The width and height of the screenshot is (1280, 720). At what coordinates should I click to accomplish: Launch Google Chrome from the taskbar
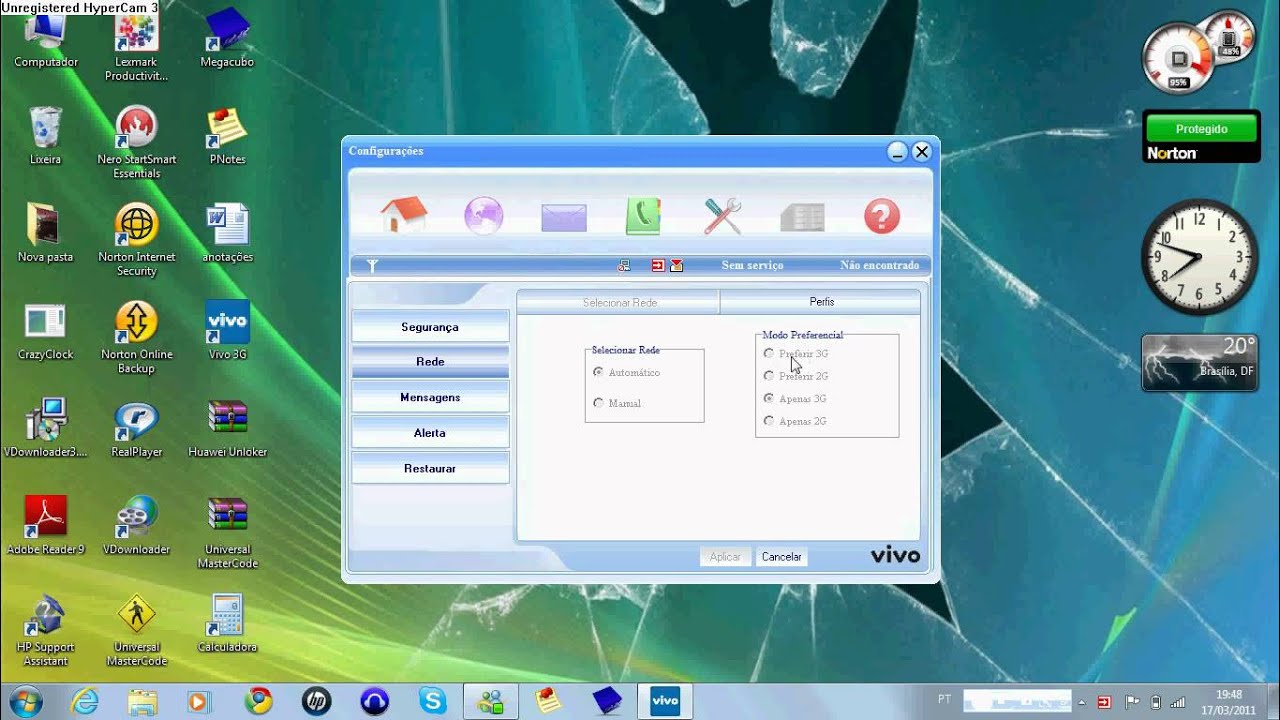coord(259,702)
